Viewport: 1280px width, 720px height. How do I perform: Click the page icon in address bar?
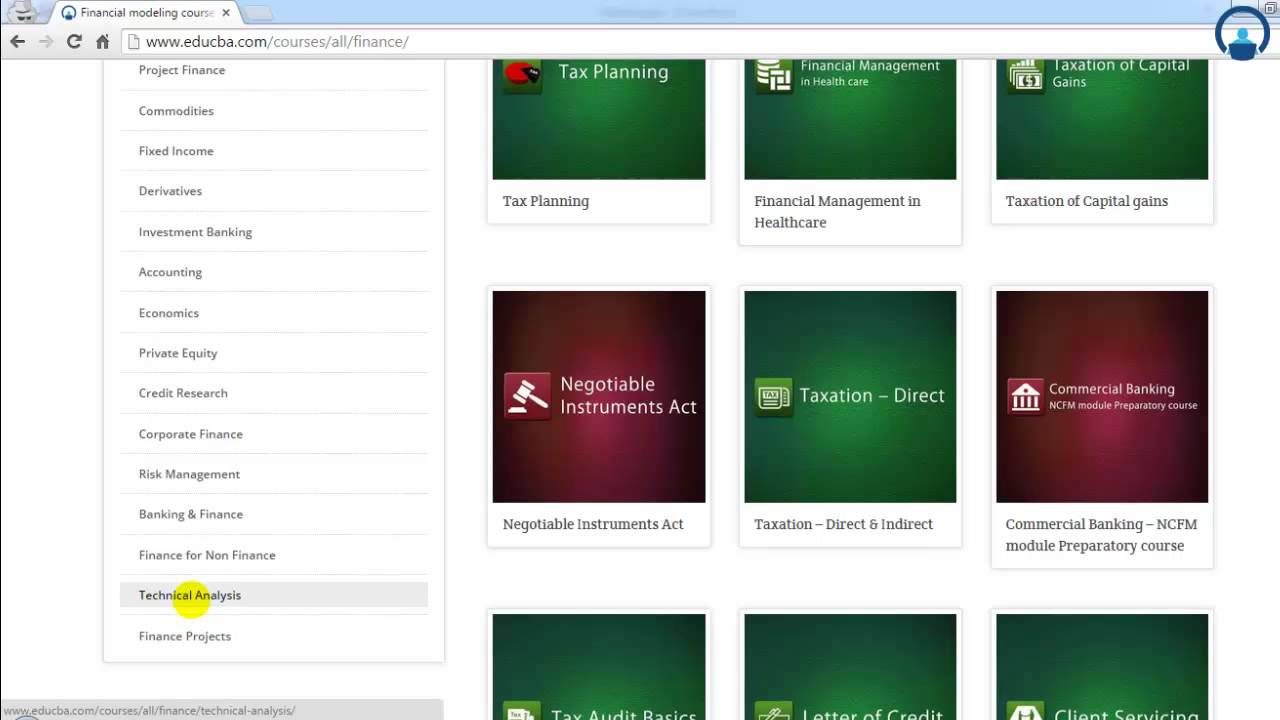tap(133, 42)
